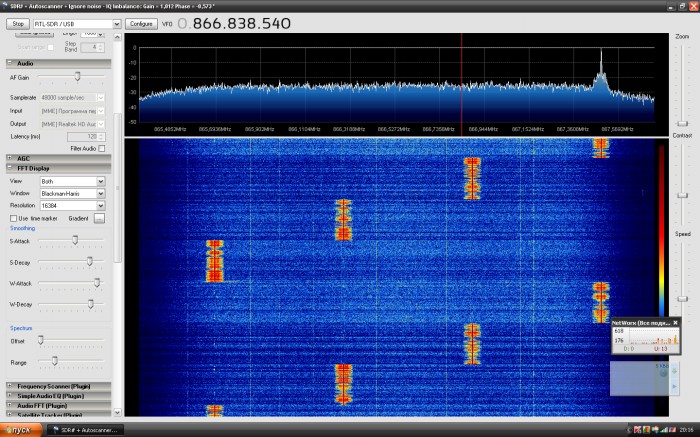Click the green download arrow in translucent widget
This screenshot has width=700, height=437.
tap(674, 370)
